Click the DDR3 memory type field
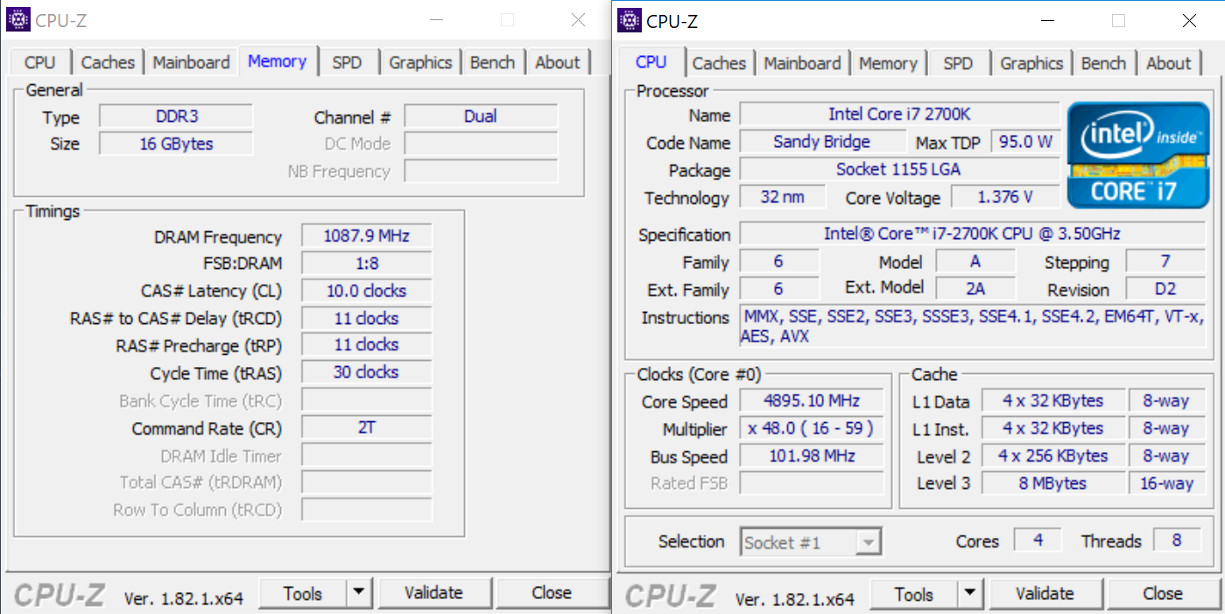Screen dimensions: 1225x614 pos(176,116)
